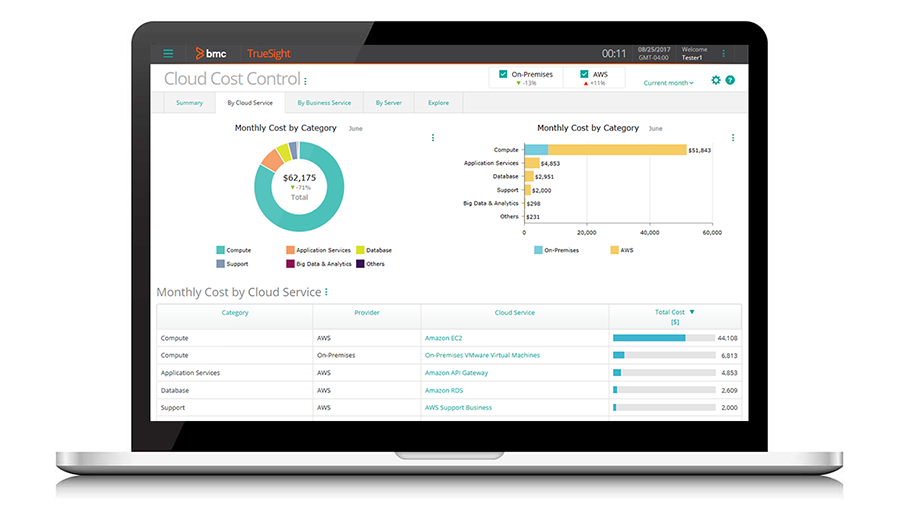Click the Others legend swatch
Screen dimensions: 900x516
[360, 263]
